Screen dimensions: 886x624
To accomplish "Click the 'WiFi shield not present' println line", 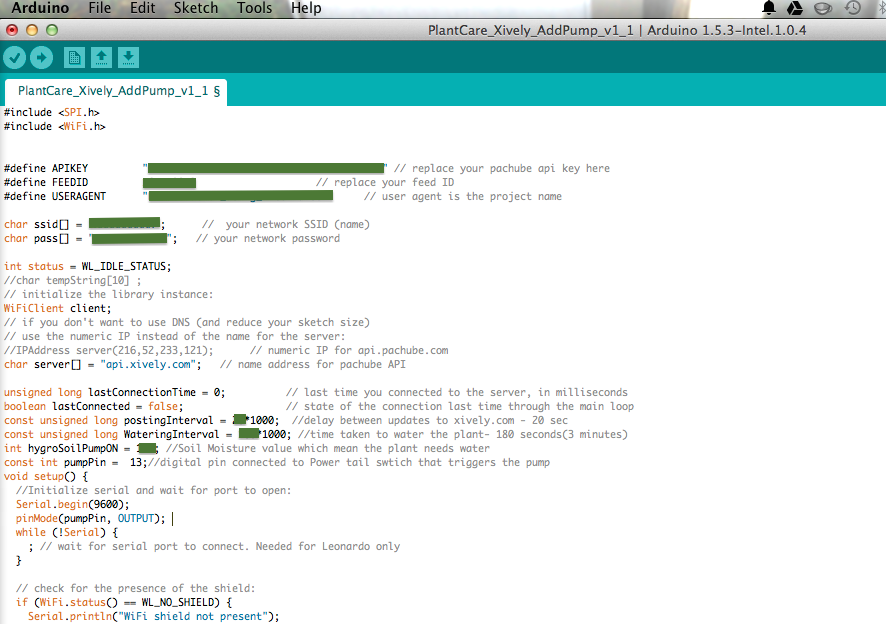I will (154, 617).
